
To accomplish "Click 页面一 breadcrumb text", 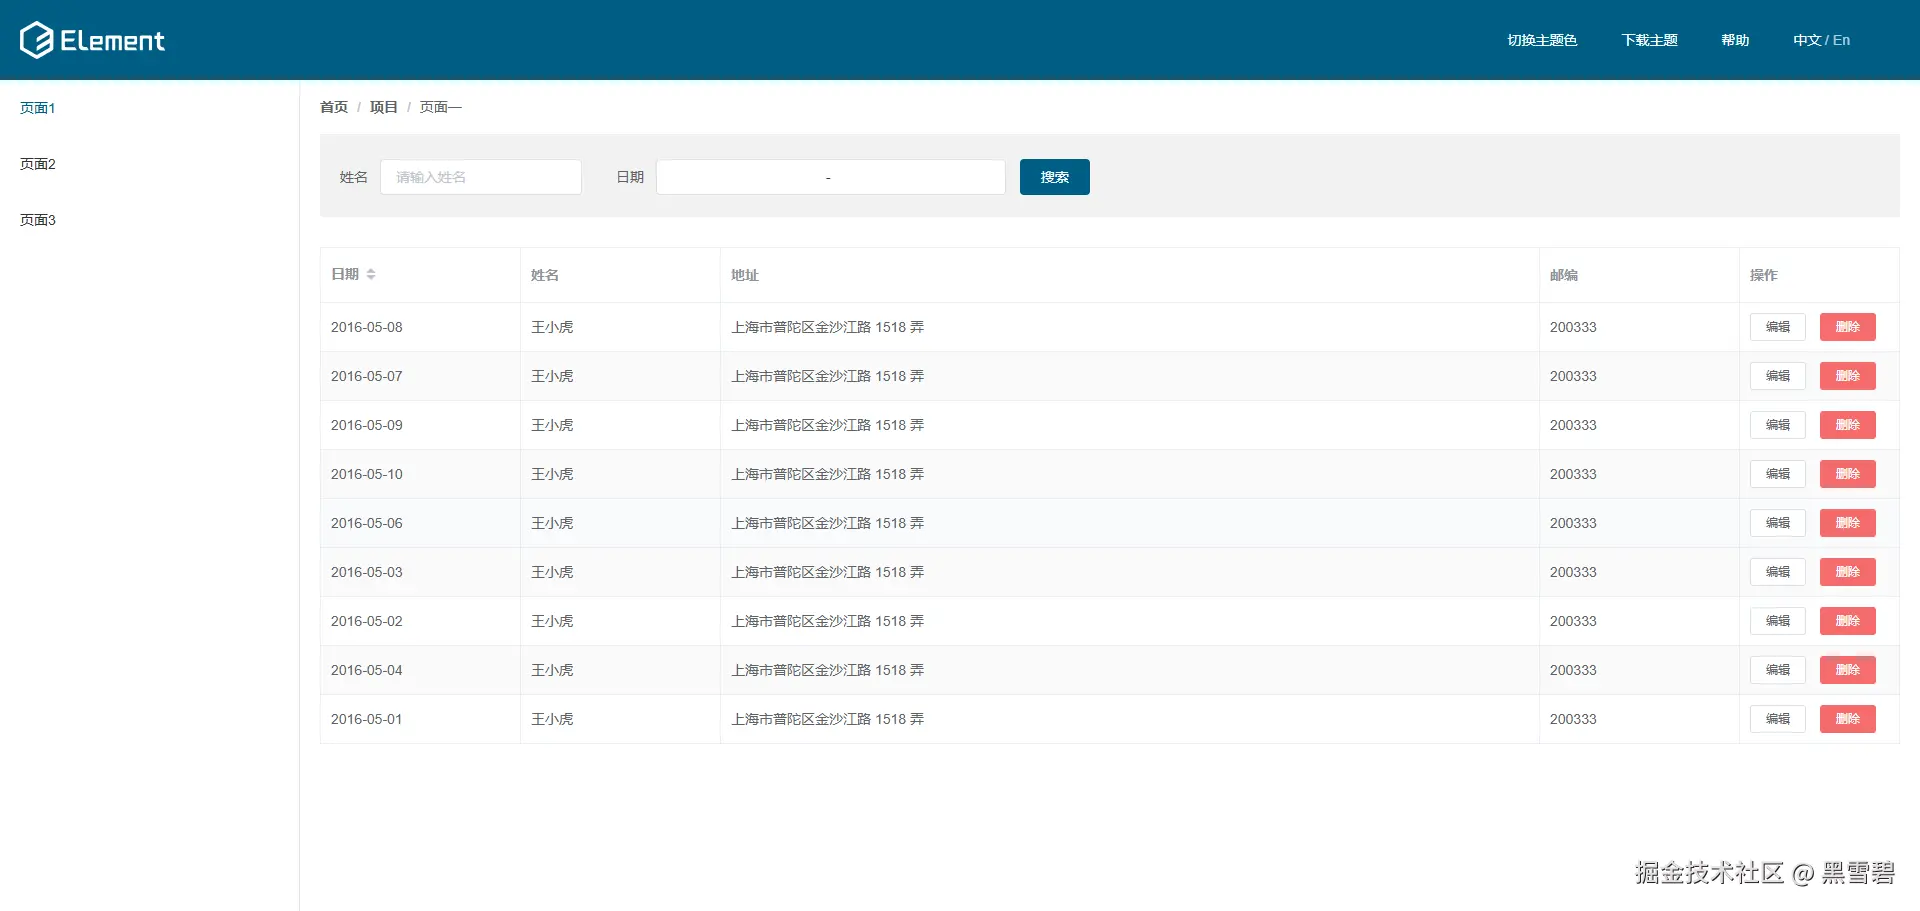I will 441,107.
